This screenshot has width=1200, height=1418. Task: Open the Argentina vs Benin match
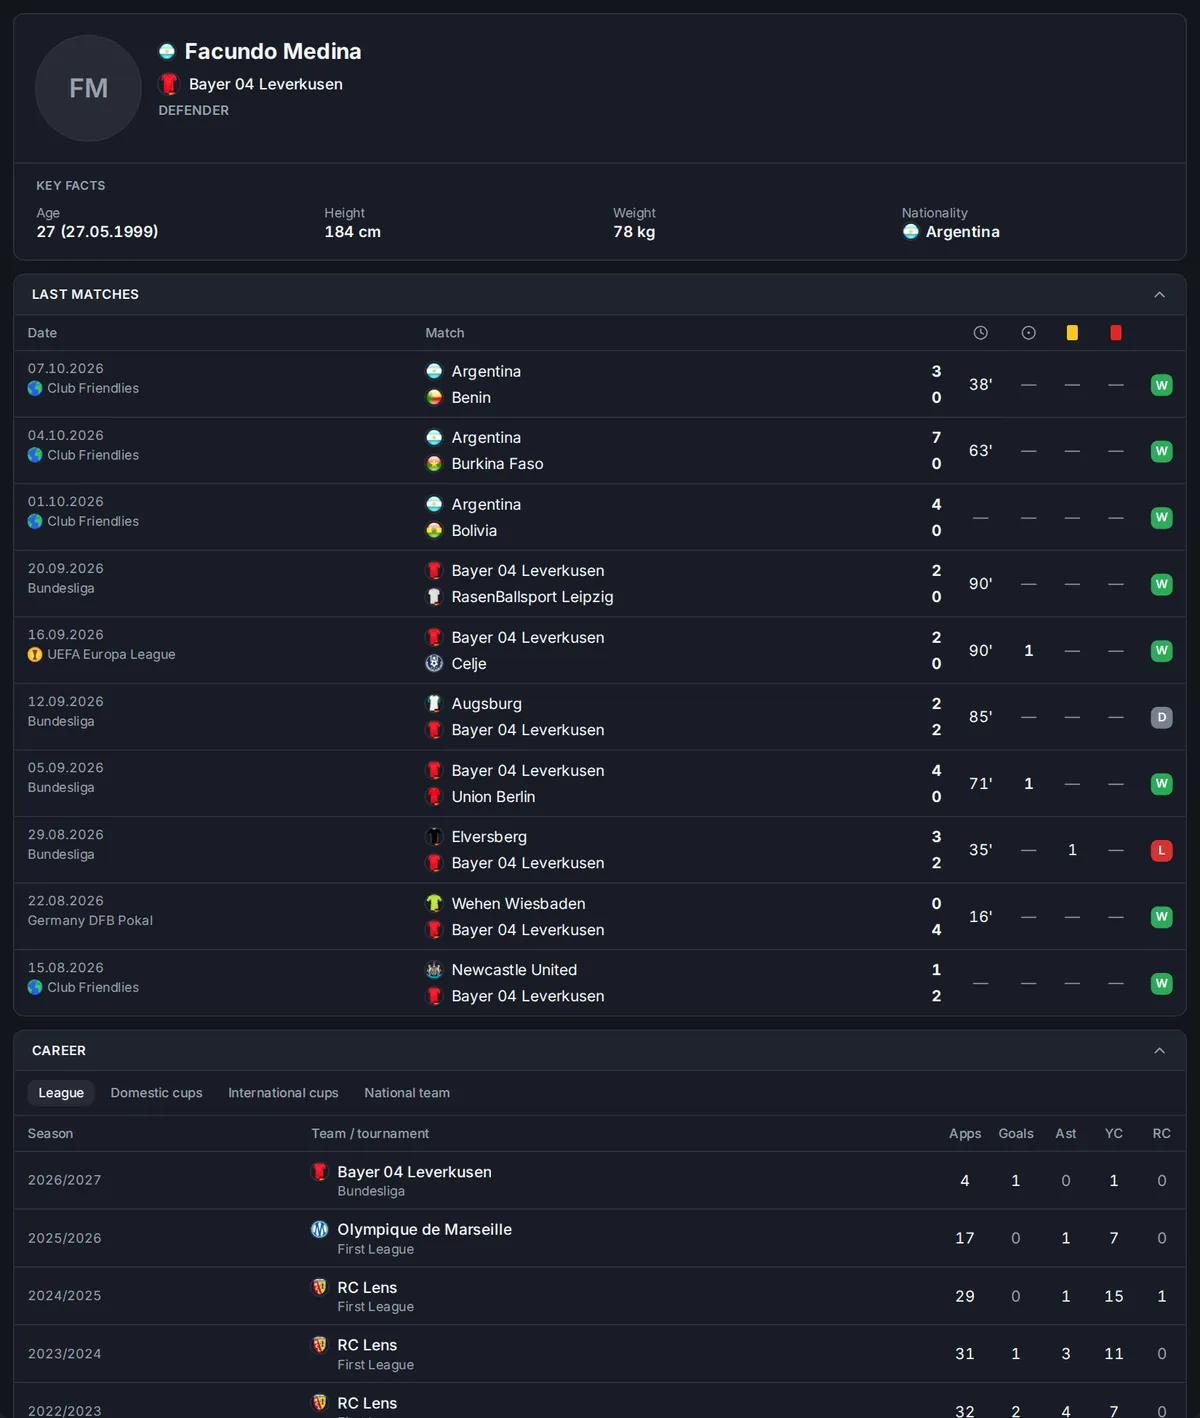tap(600, 384)
